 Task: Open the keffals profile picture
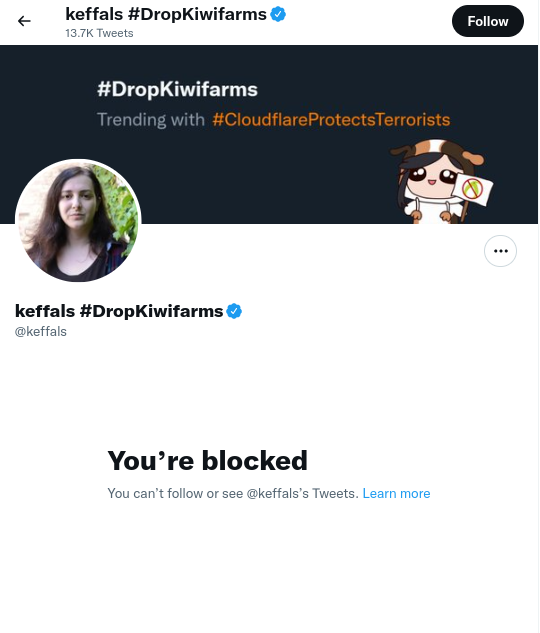tap(78, 220)
